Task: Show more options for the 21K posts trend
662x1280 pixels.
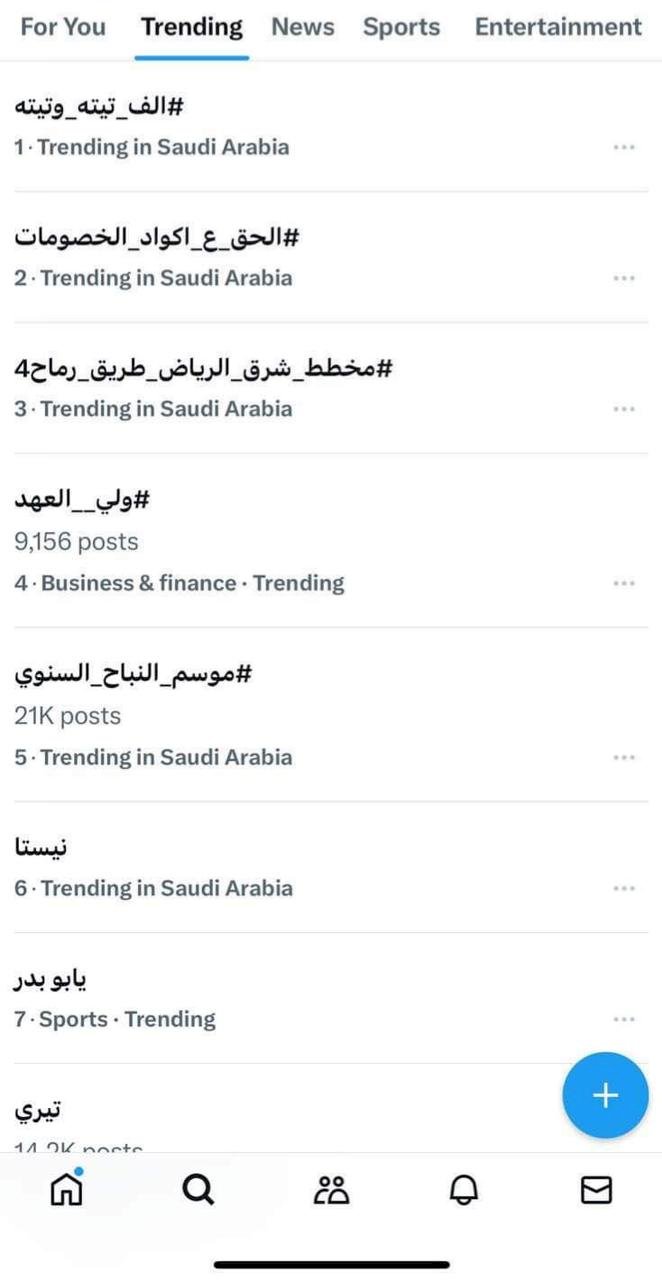Action: coord(624,757)
